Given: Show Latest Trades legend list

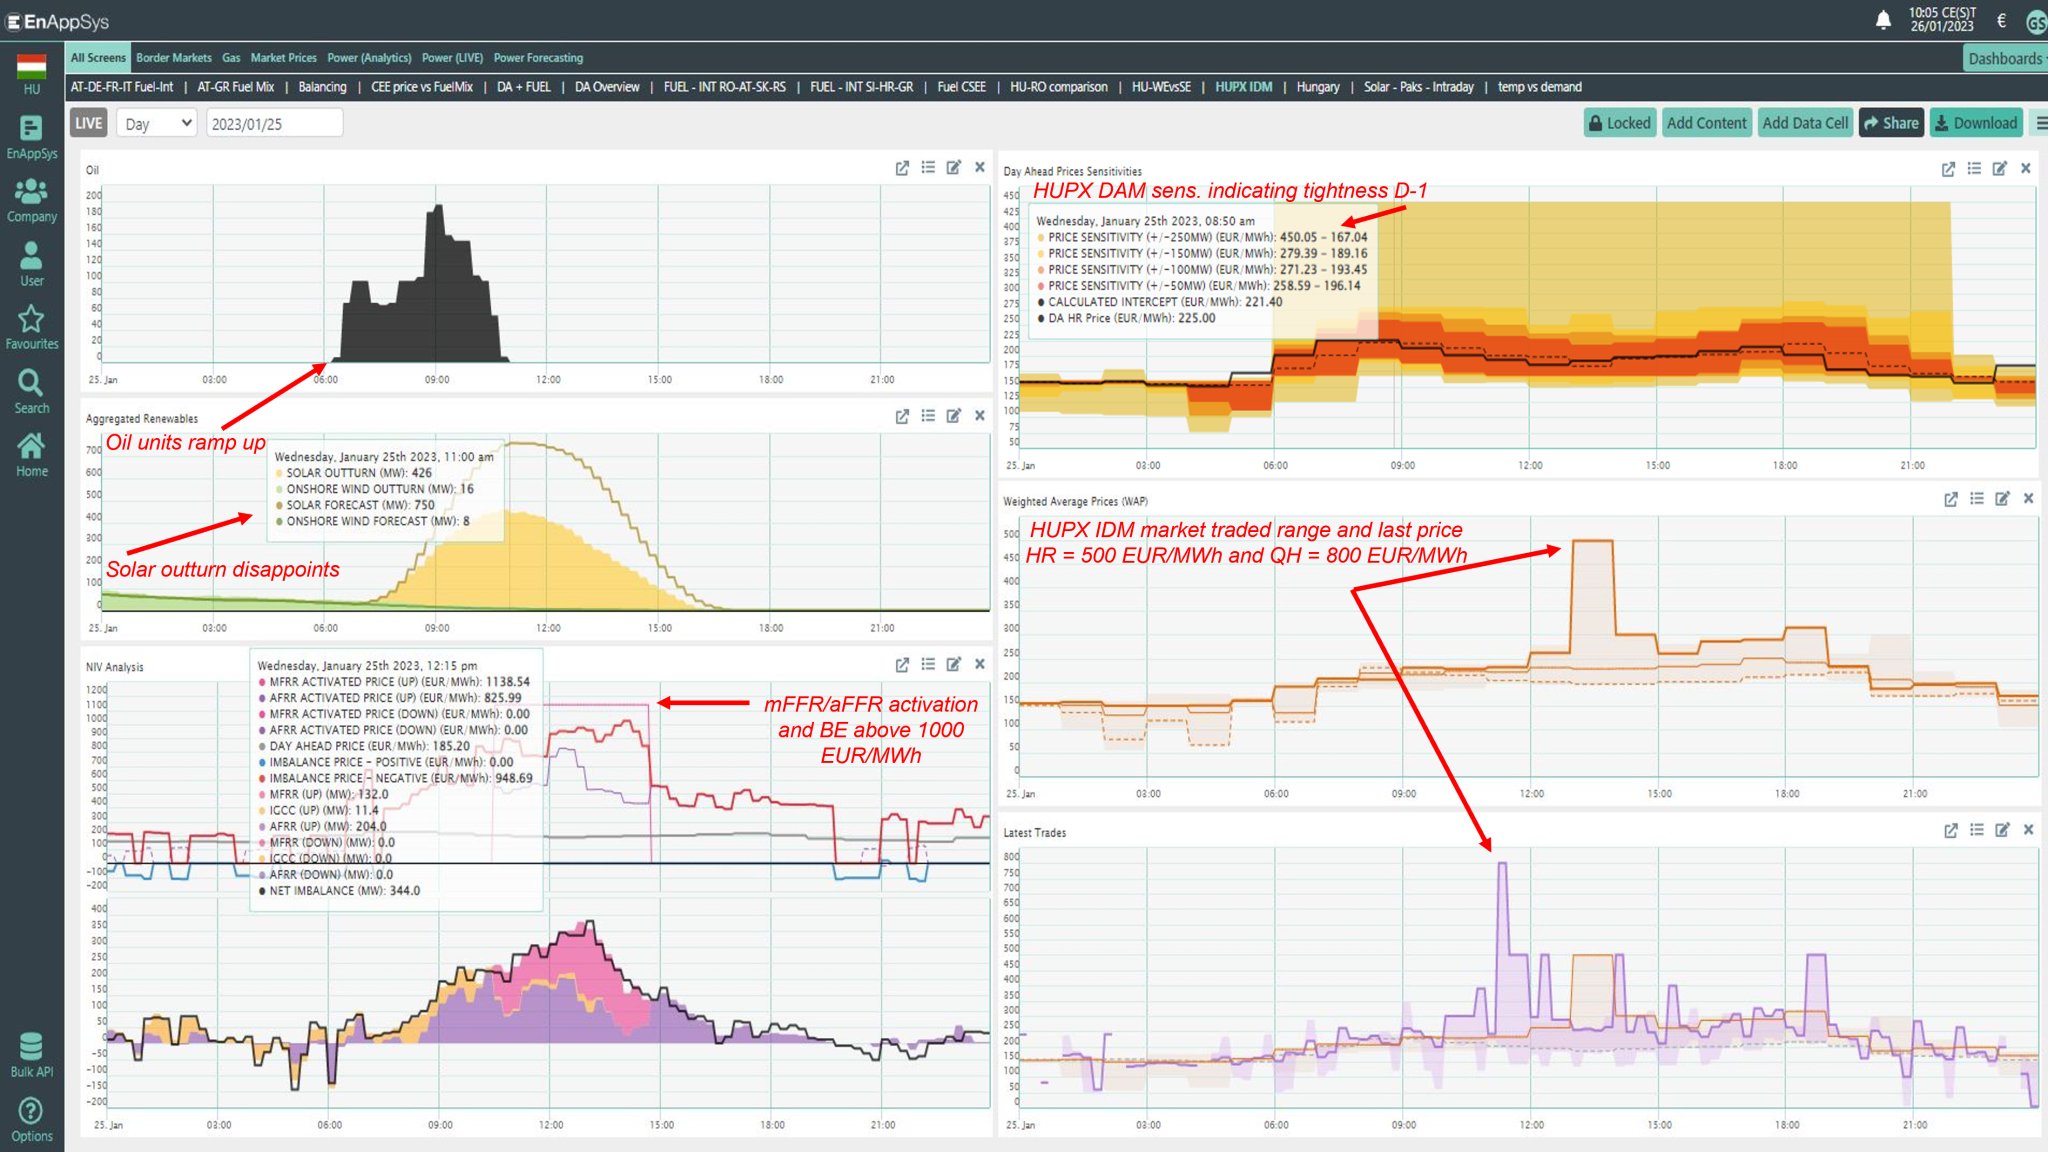Looking at the screenshot, I should [x=1977, y=830].
